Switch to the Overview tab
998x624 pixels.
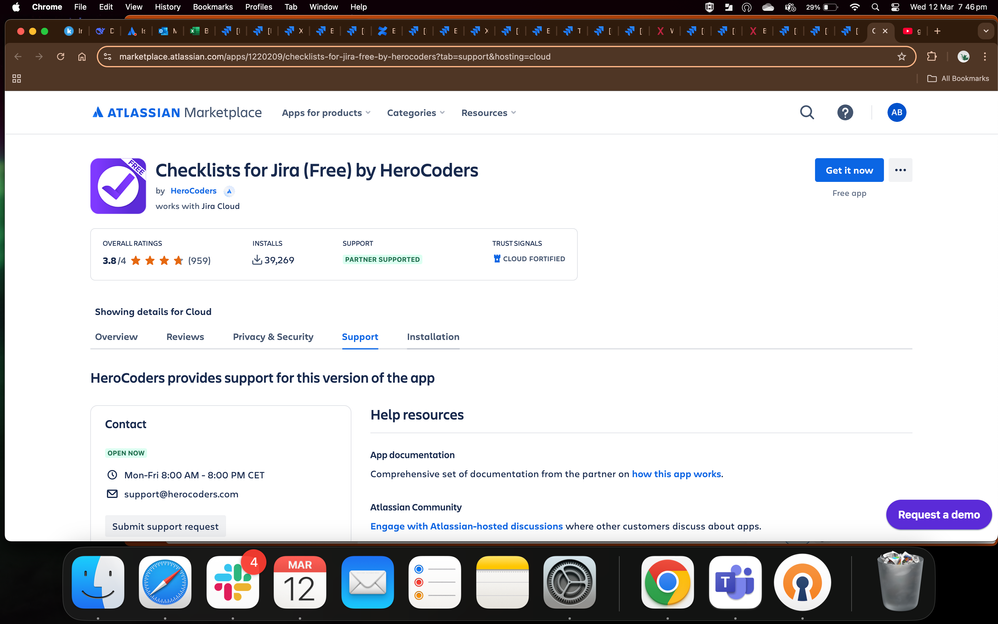116,337
